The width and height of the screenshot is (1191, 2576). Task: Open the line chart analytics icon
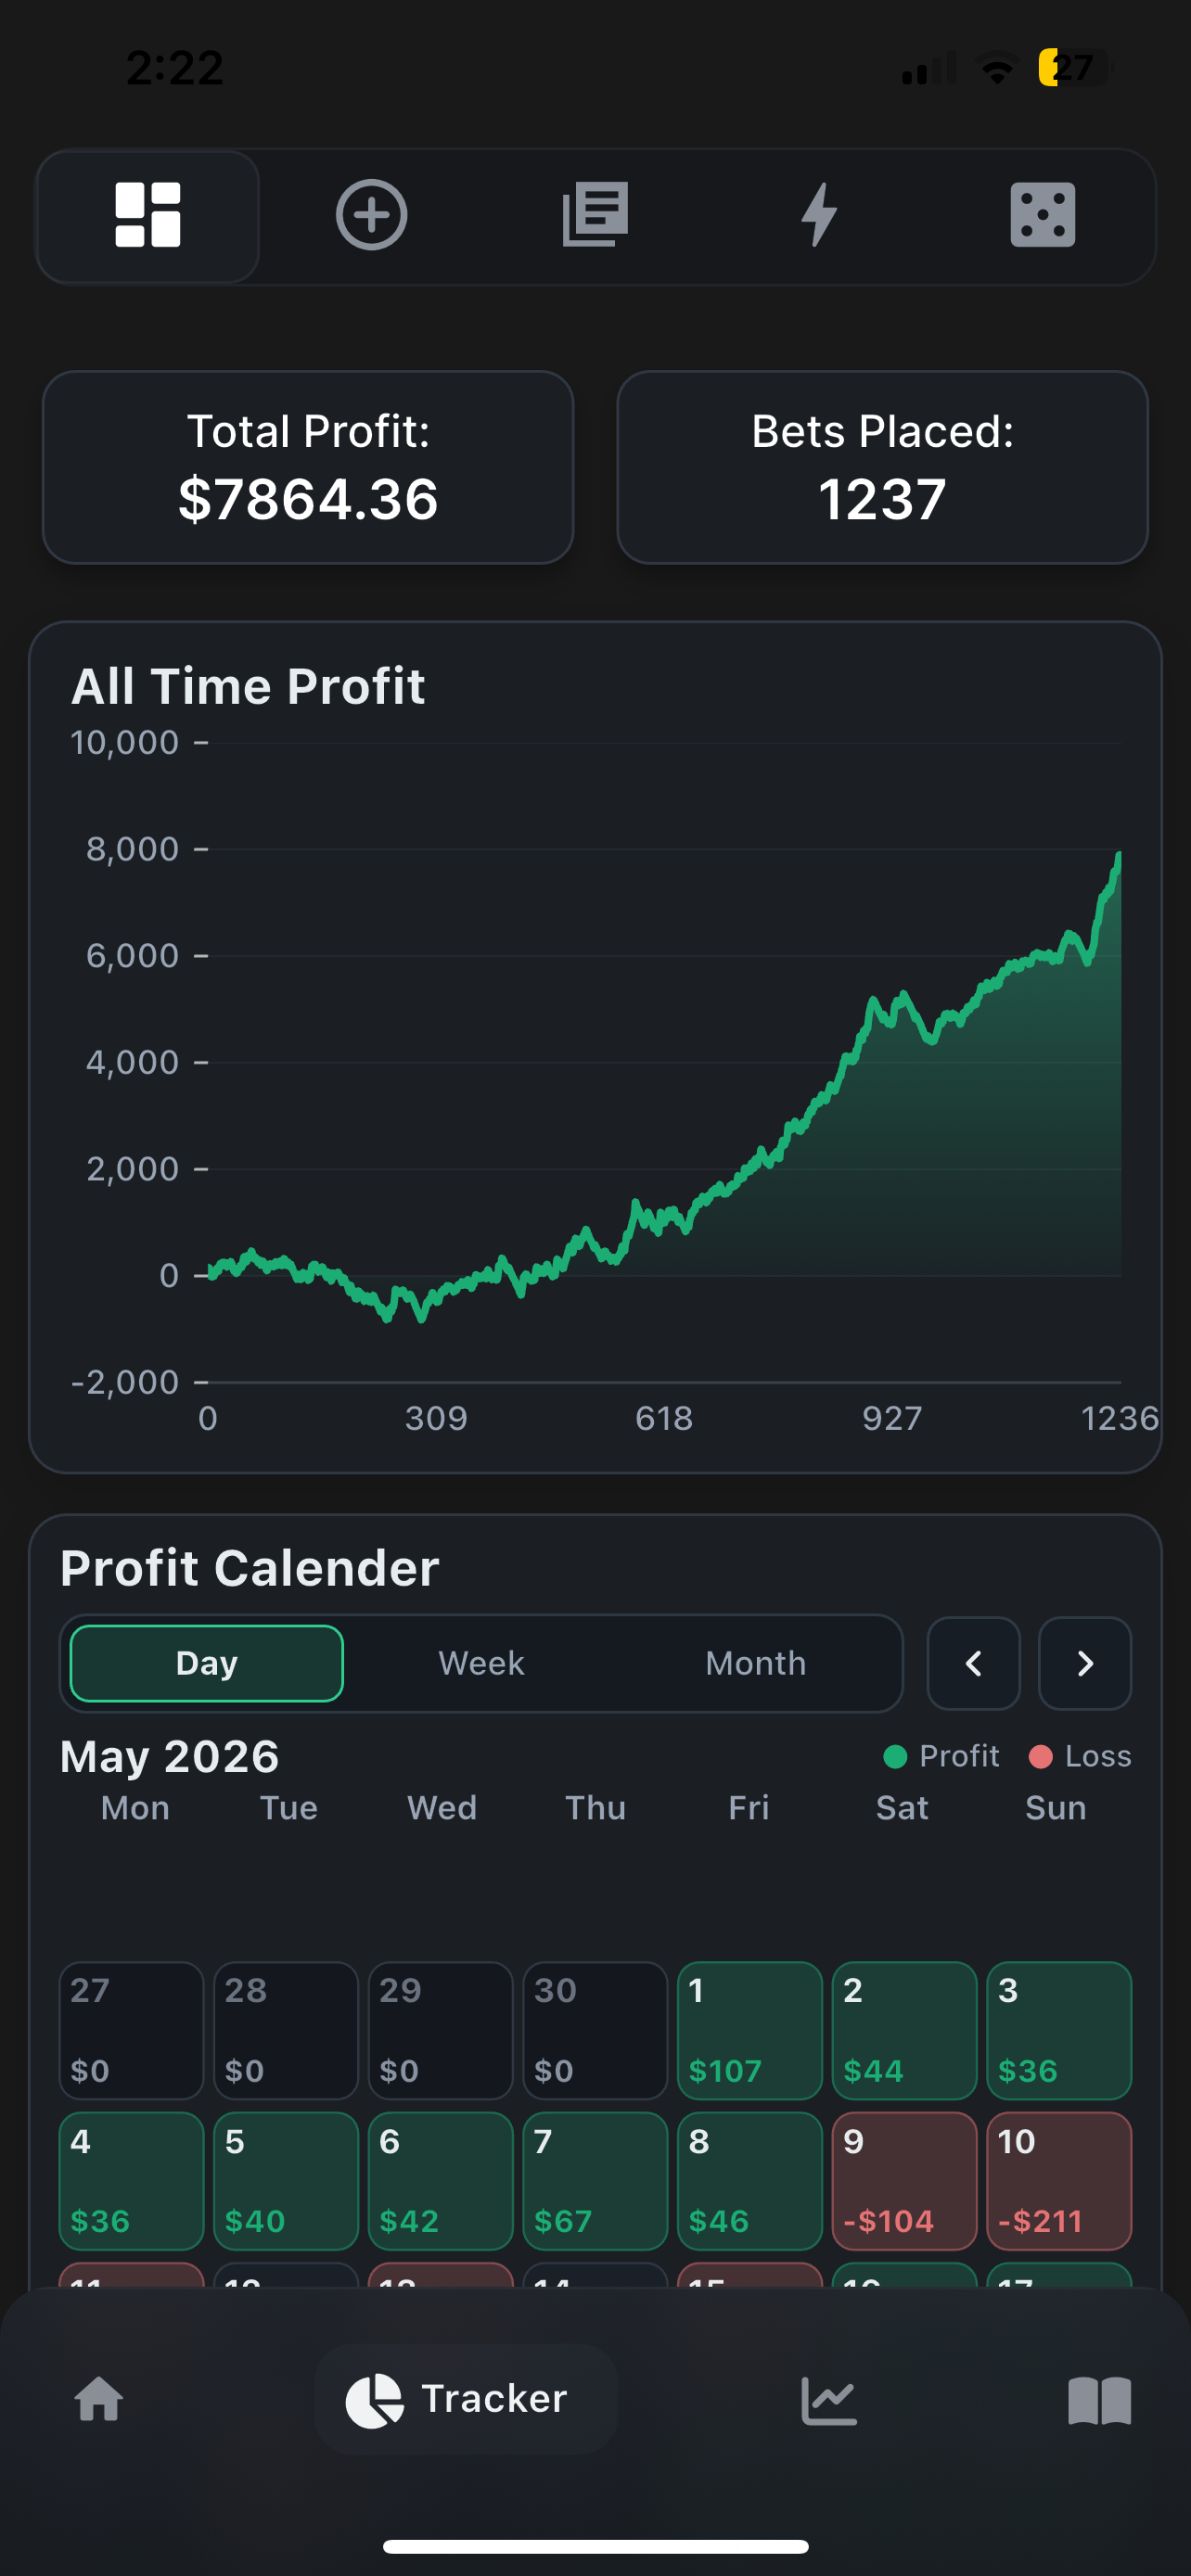click(x=829, y=2400)
